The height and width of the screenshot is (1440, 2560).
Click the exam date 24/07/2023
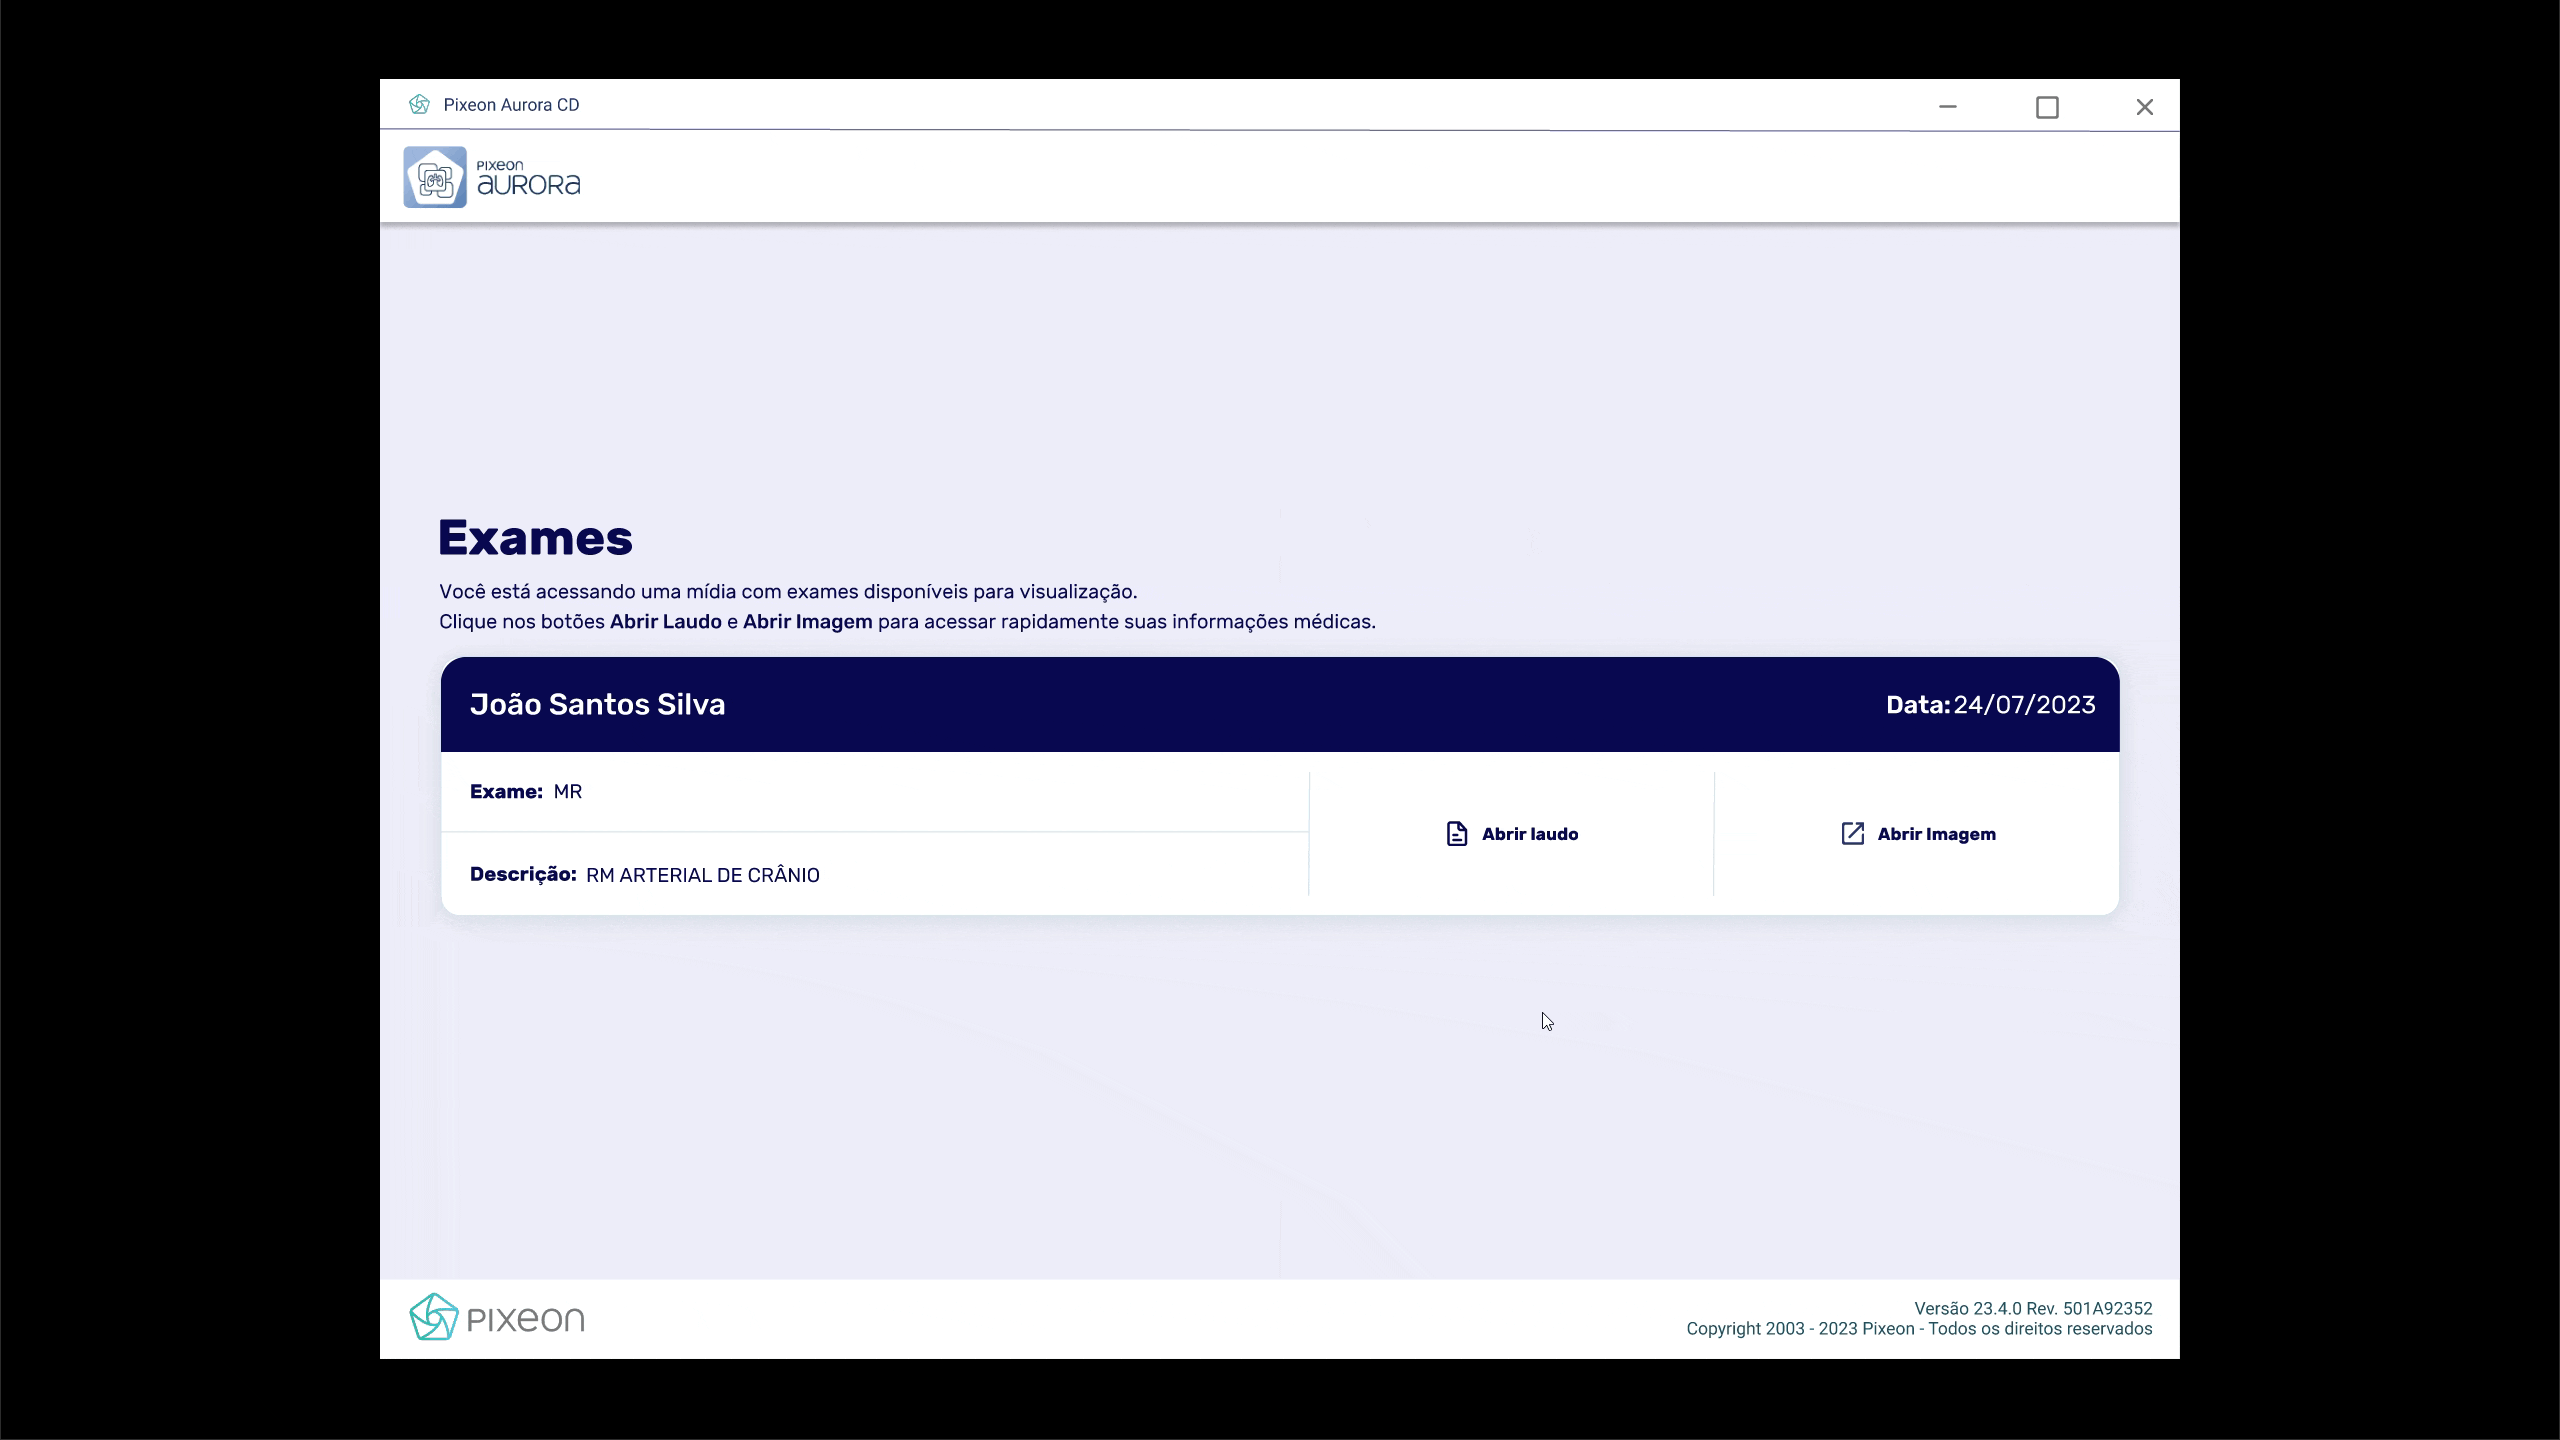[x=2024, y=705]
